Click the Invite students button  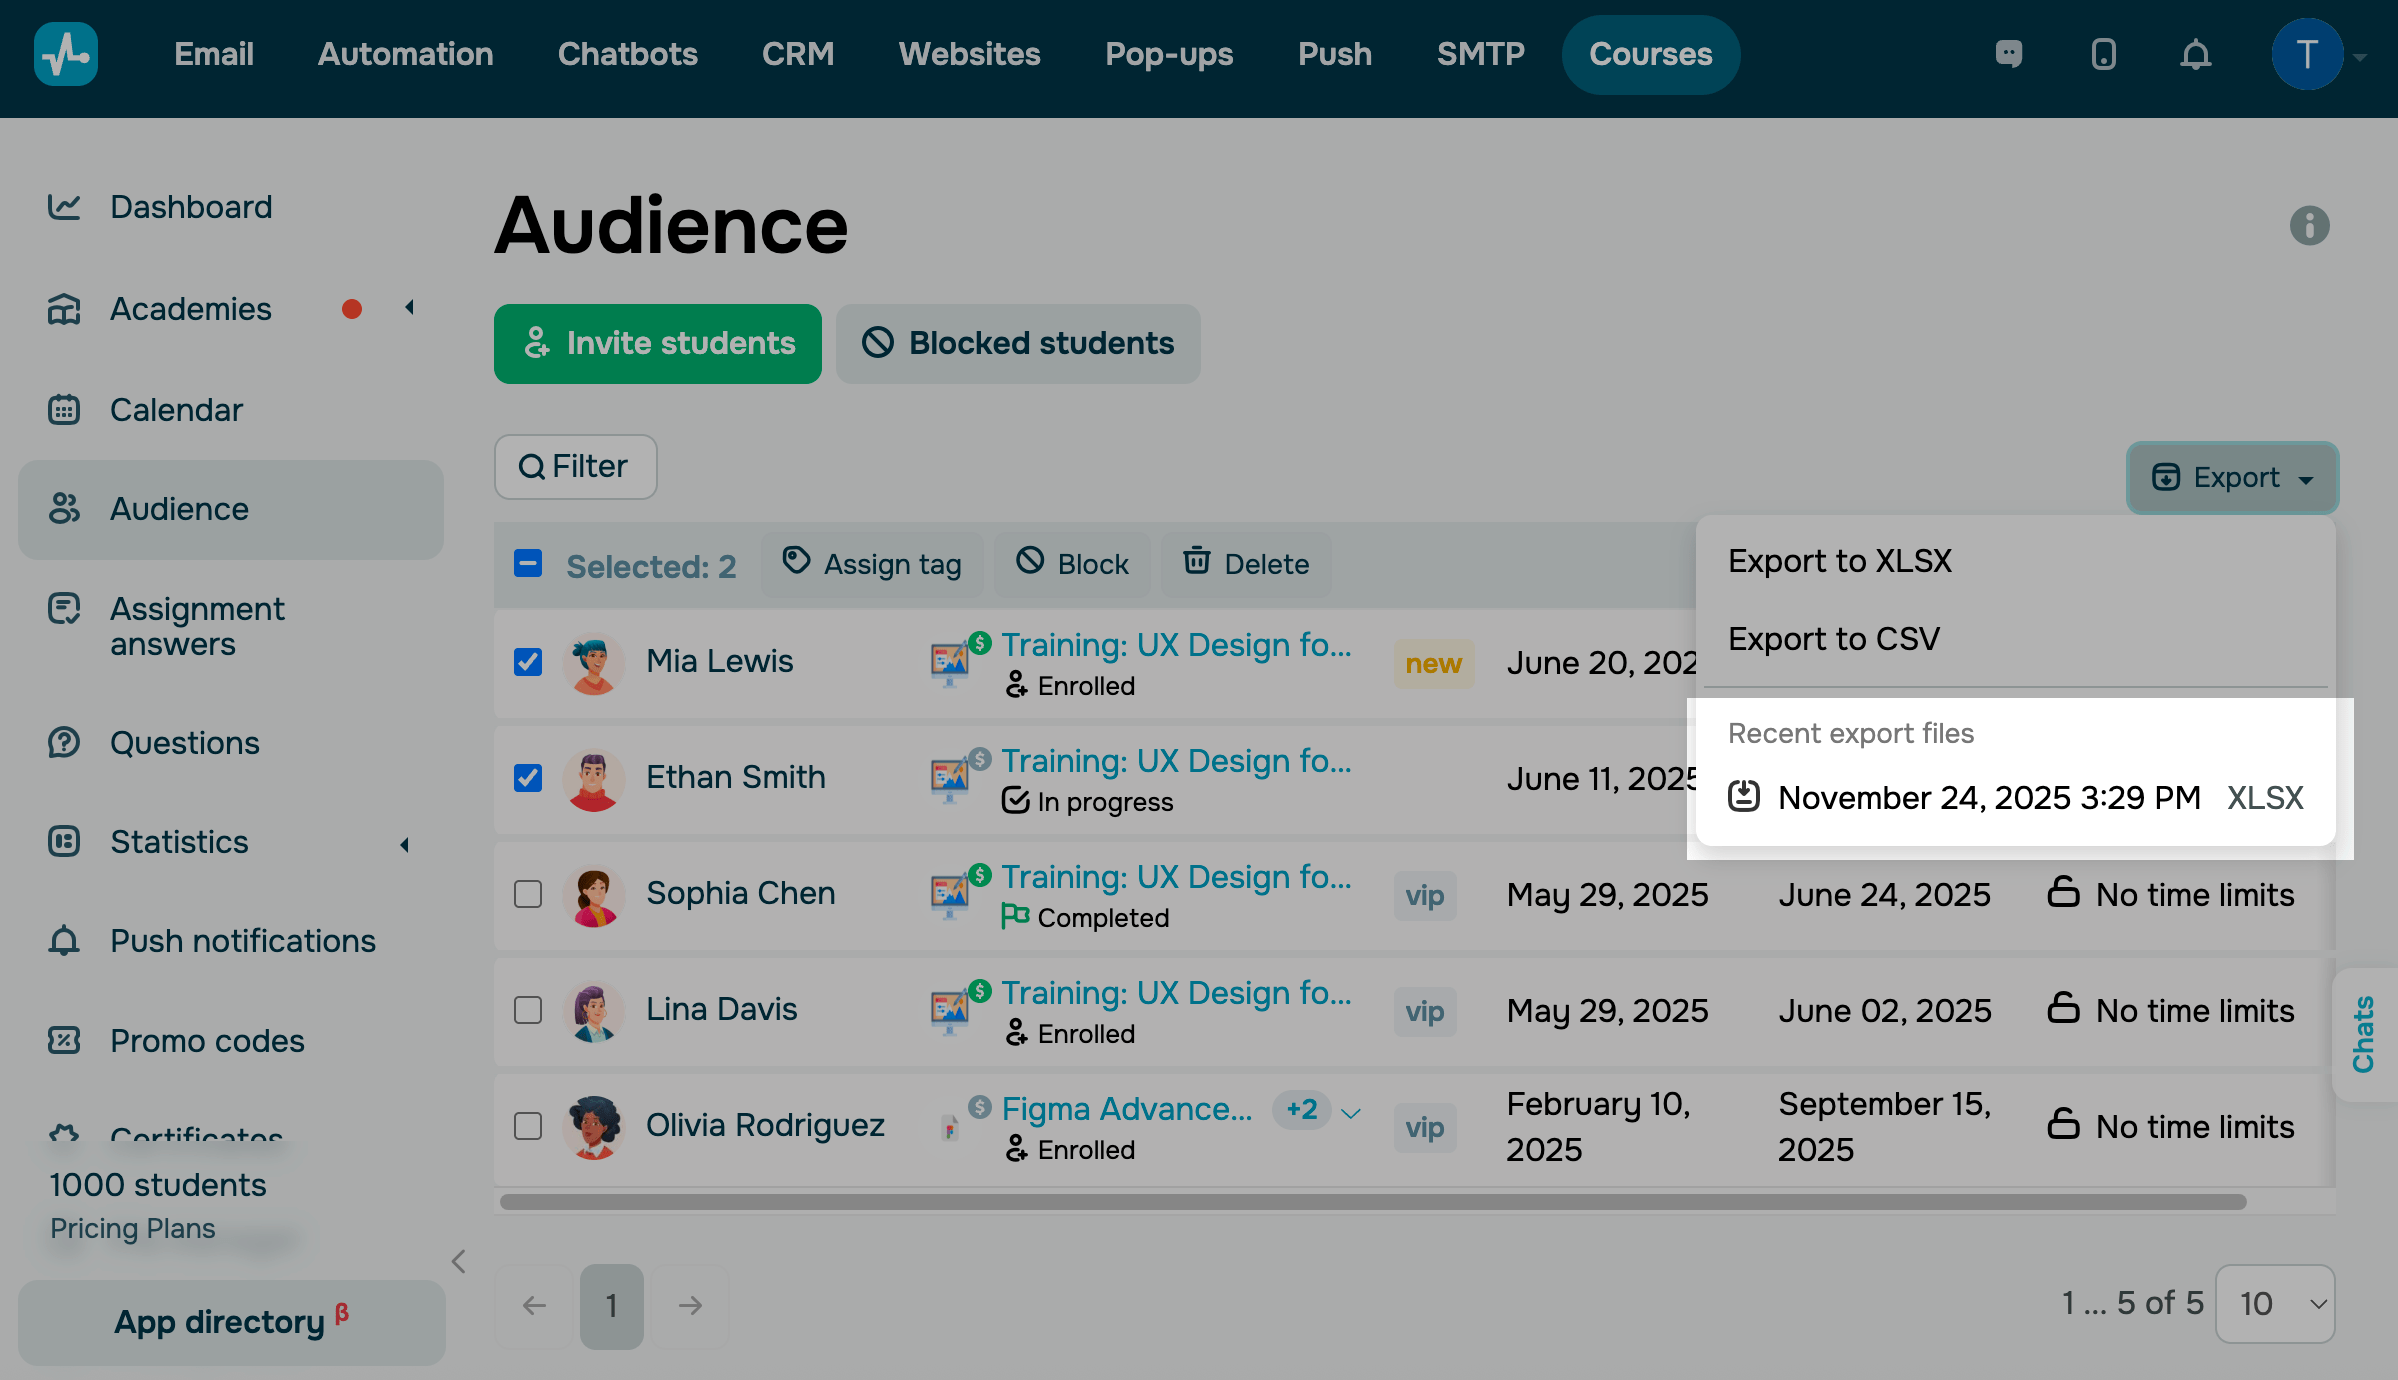(x=658, y=344)
